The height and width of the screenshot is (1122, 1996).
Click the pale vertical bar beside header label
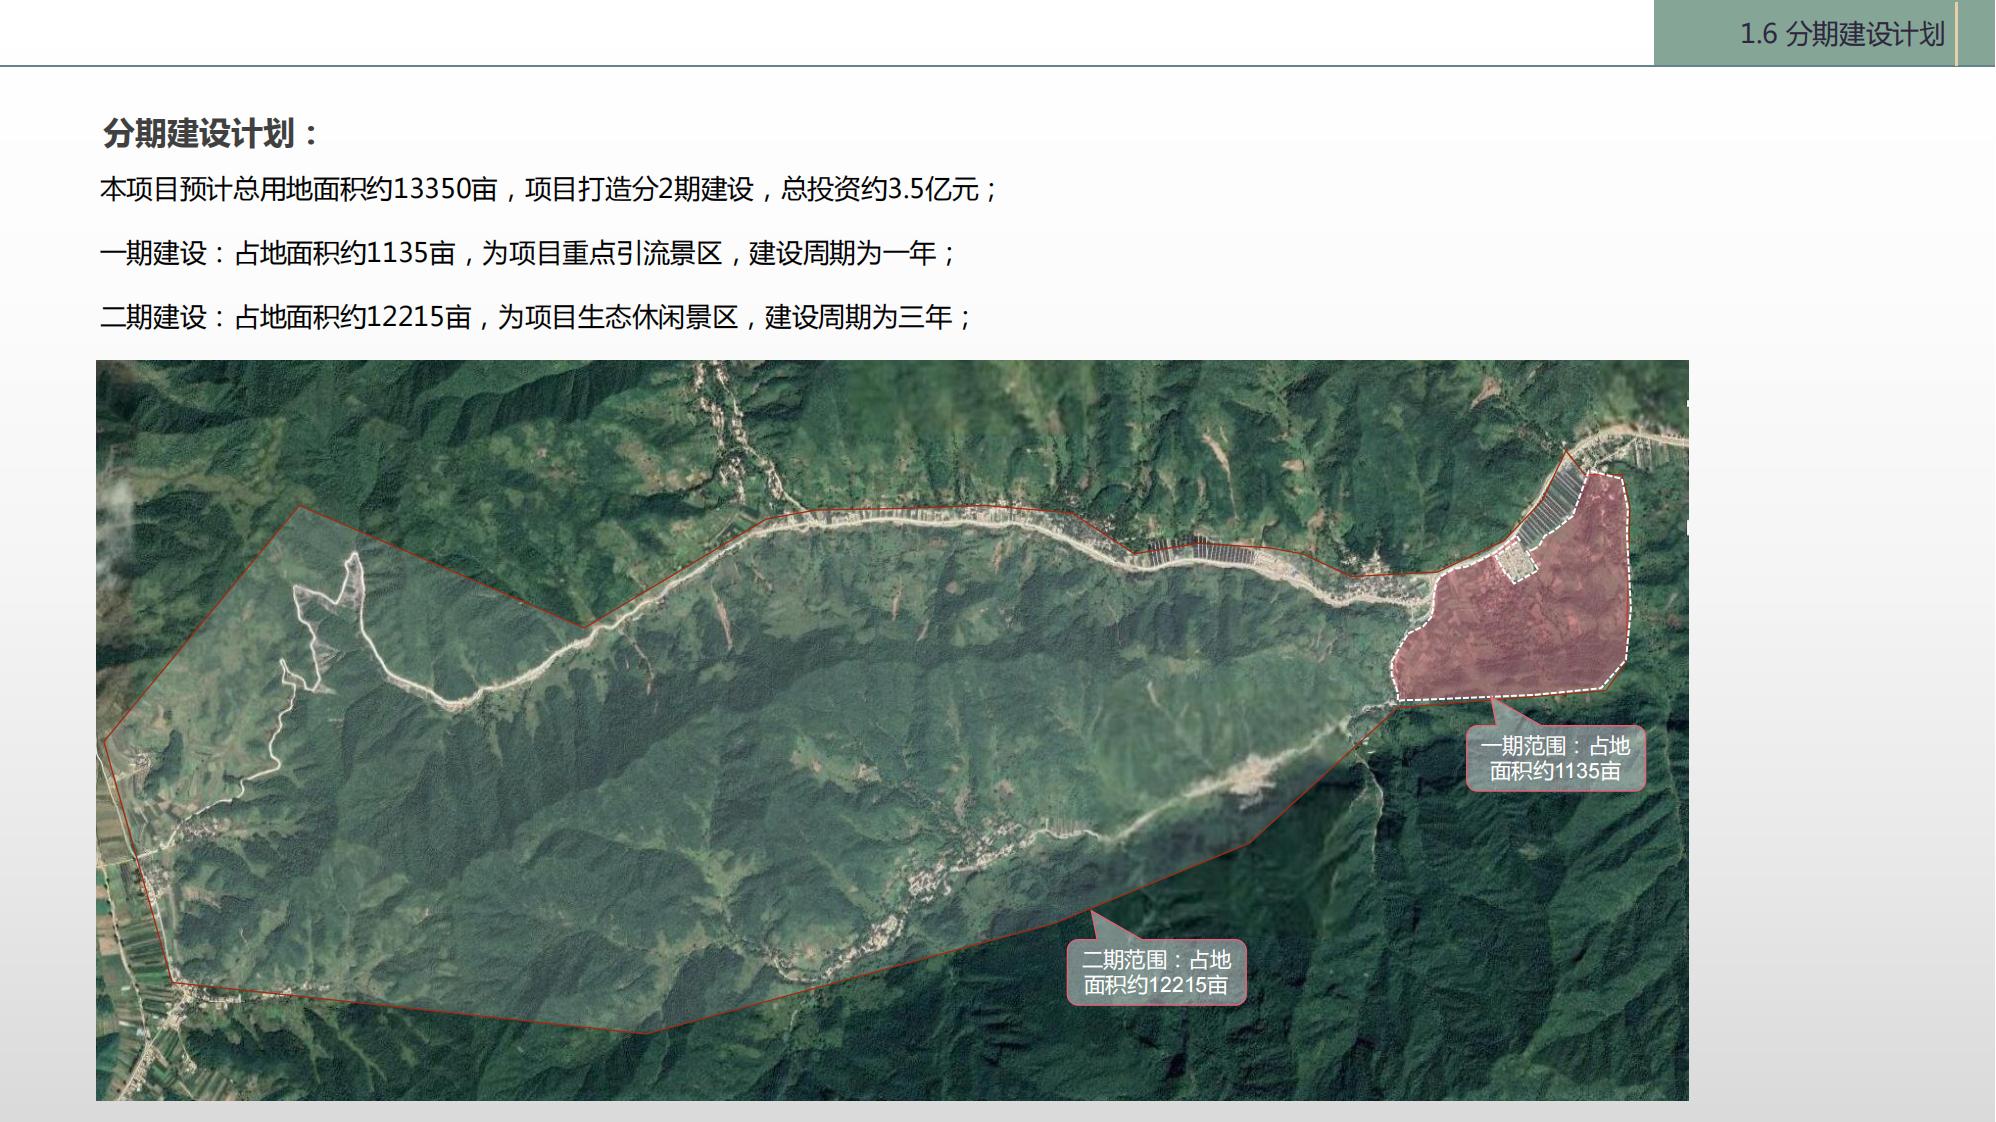[x=1956, y=34]
